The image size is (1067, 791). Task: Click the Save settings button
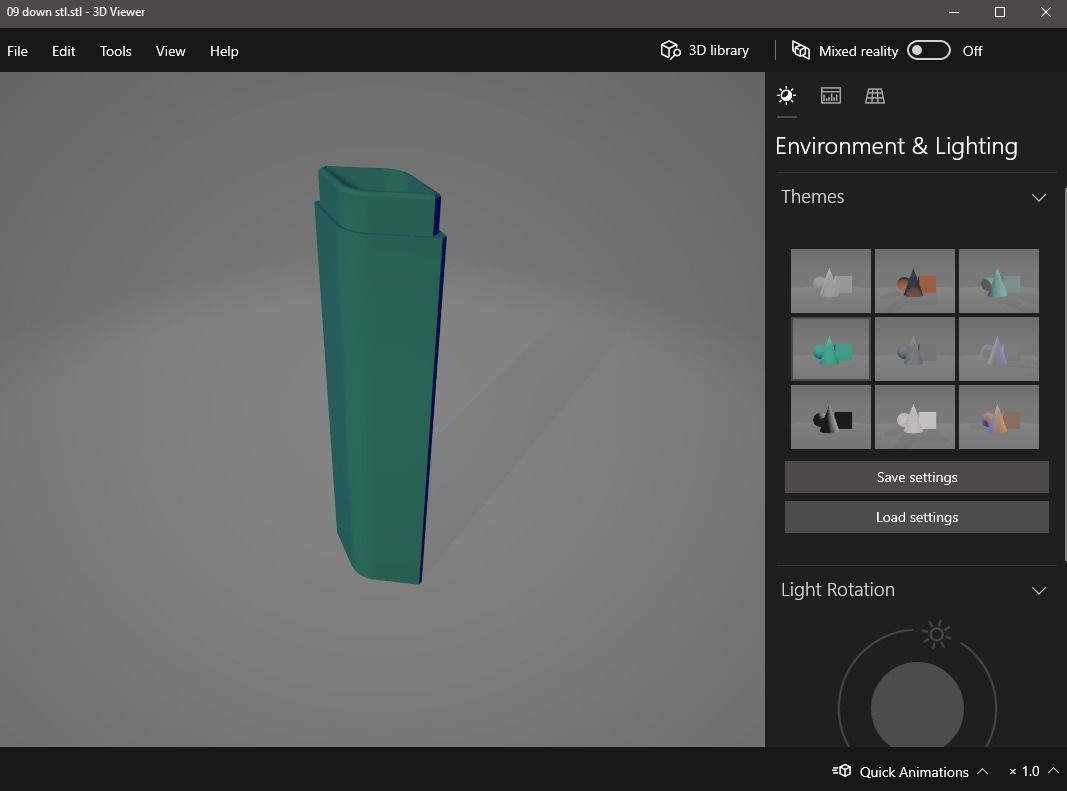coord(917,477)
